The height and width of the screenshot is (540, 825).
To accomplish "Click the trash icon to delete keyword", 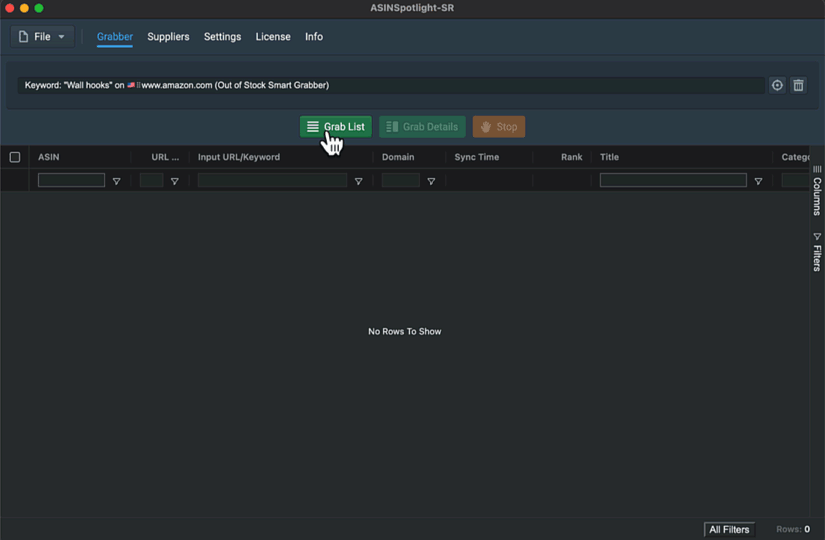I will (x=798, y=86).
